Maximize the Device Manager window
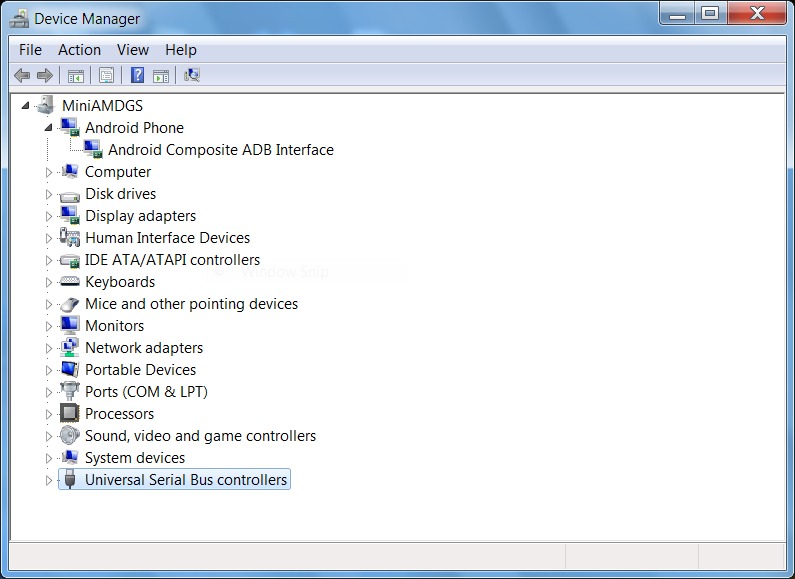 pyautogui.click(x=710, y=14)
